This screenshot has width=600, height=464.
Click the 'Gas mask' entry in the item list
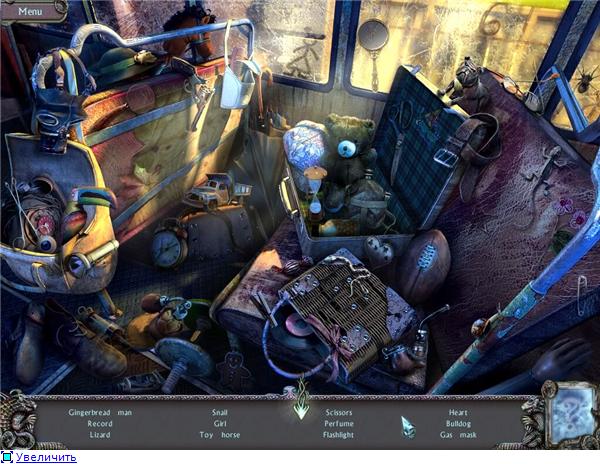click(461, 435)
